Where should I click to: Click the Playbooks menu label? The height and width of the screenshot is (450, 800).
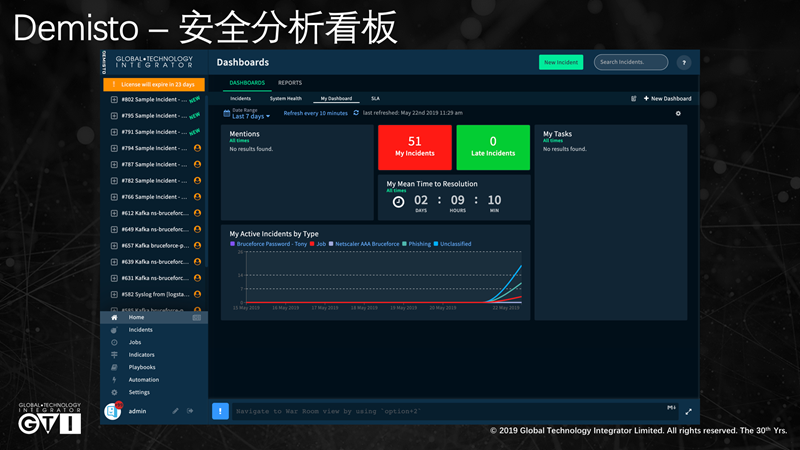click(142, 367)
